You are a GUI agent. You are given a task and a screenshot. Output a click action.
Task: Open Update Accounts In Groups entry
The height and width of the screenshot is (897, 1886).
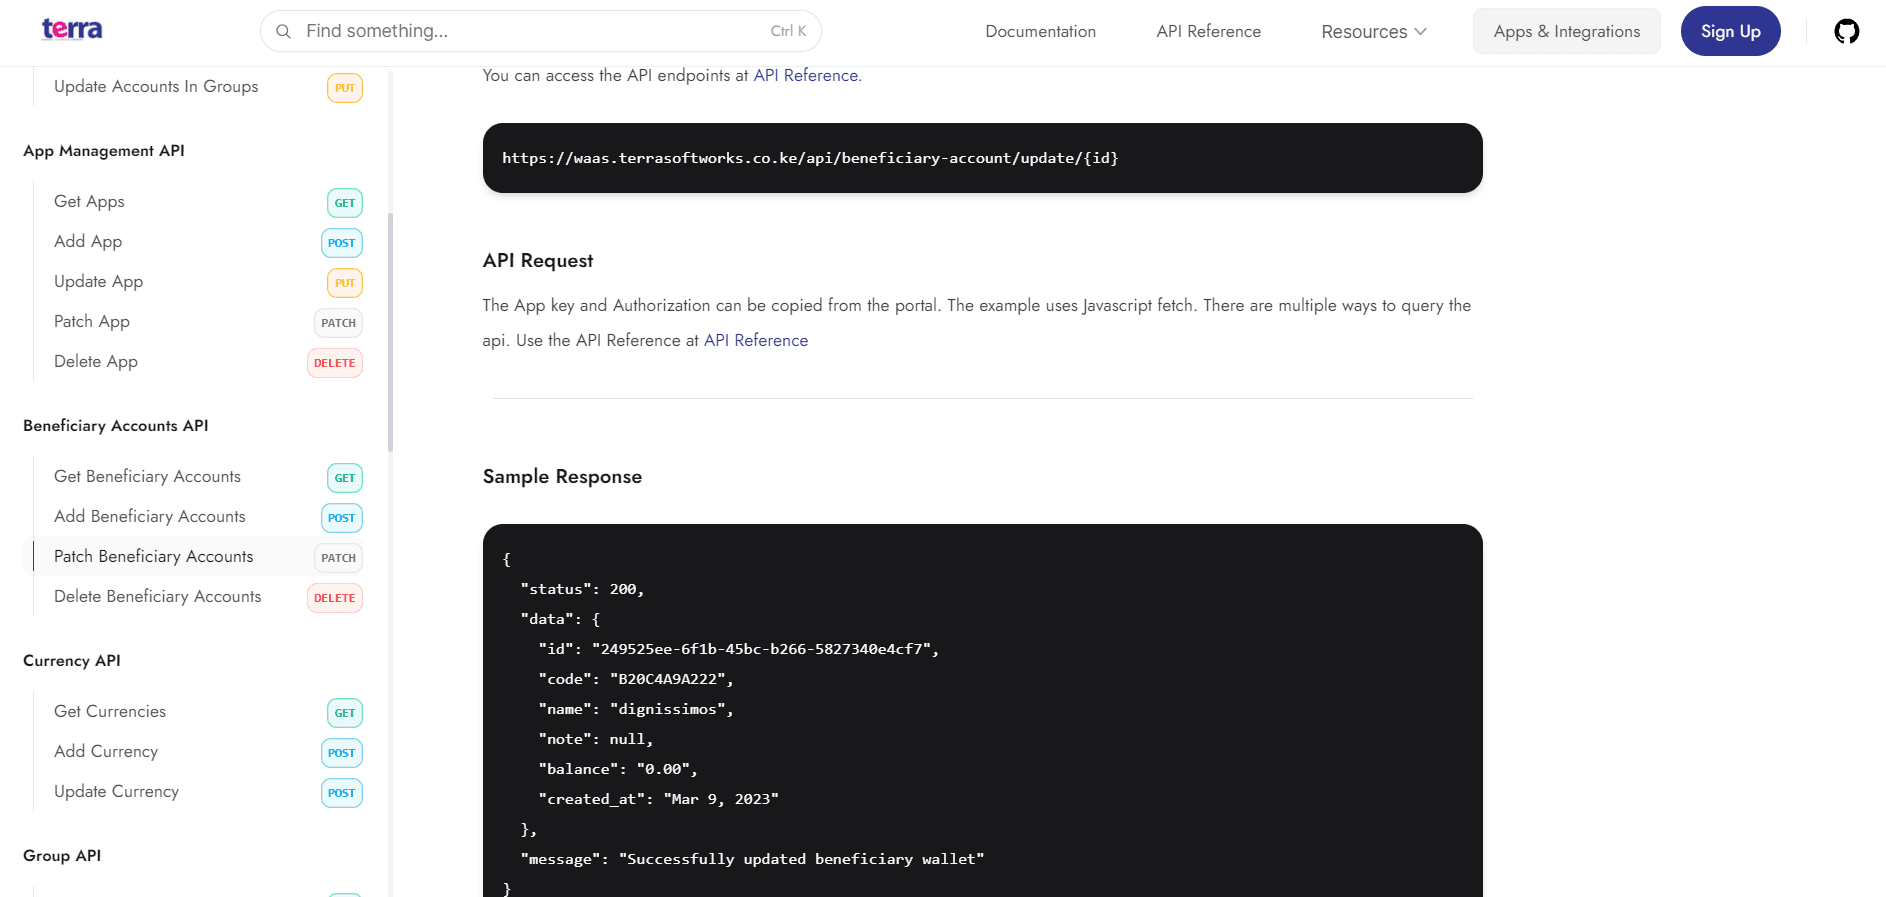tap(156, 87)
